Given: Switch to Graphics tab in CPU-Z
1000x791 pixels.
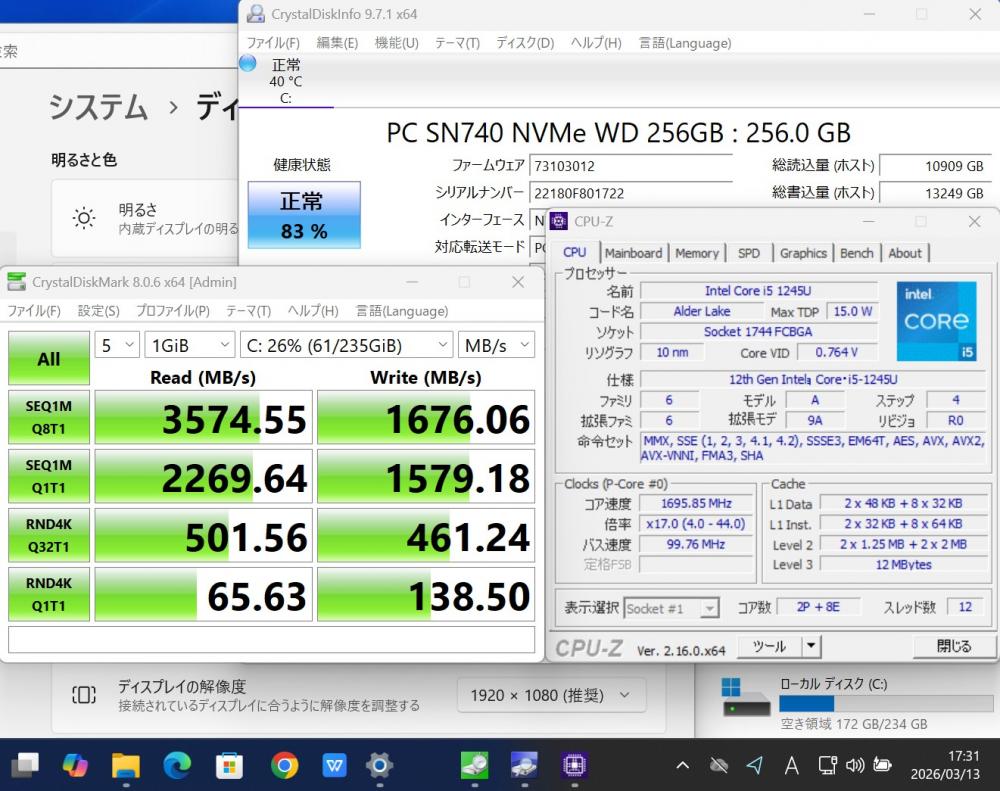Looking at the screenshot, I should [803, 253].
